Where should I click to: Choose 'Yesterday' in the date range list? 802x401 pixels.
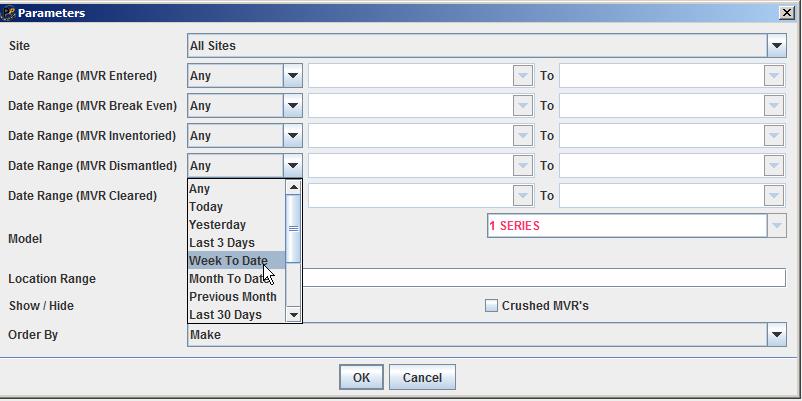click(x=217, y=225)
